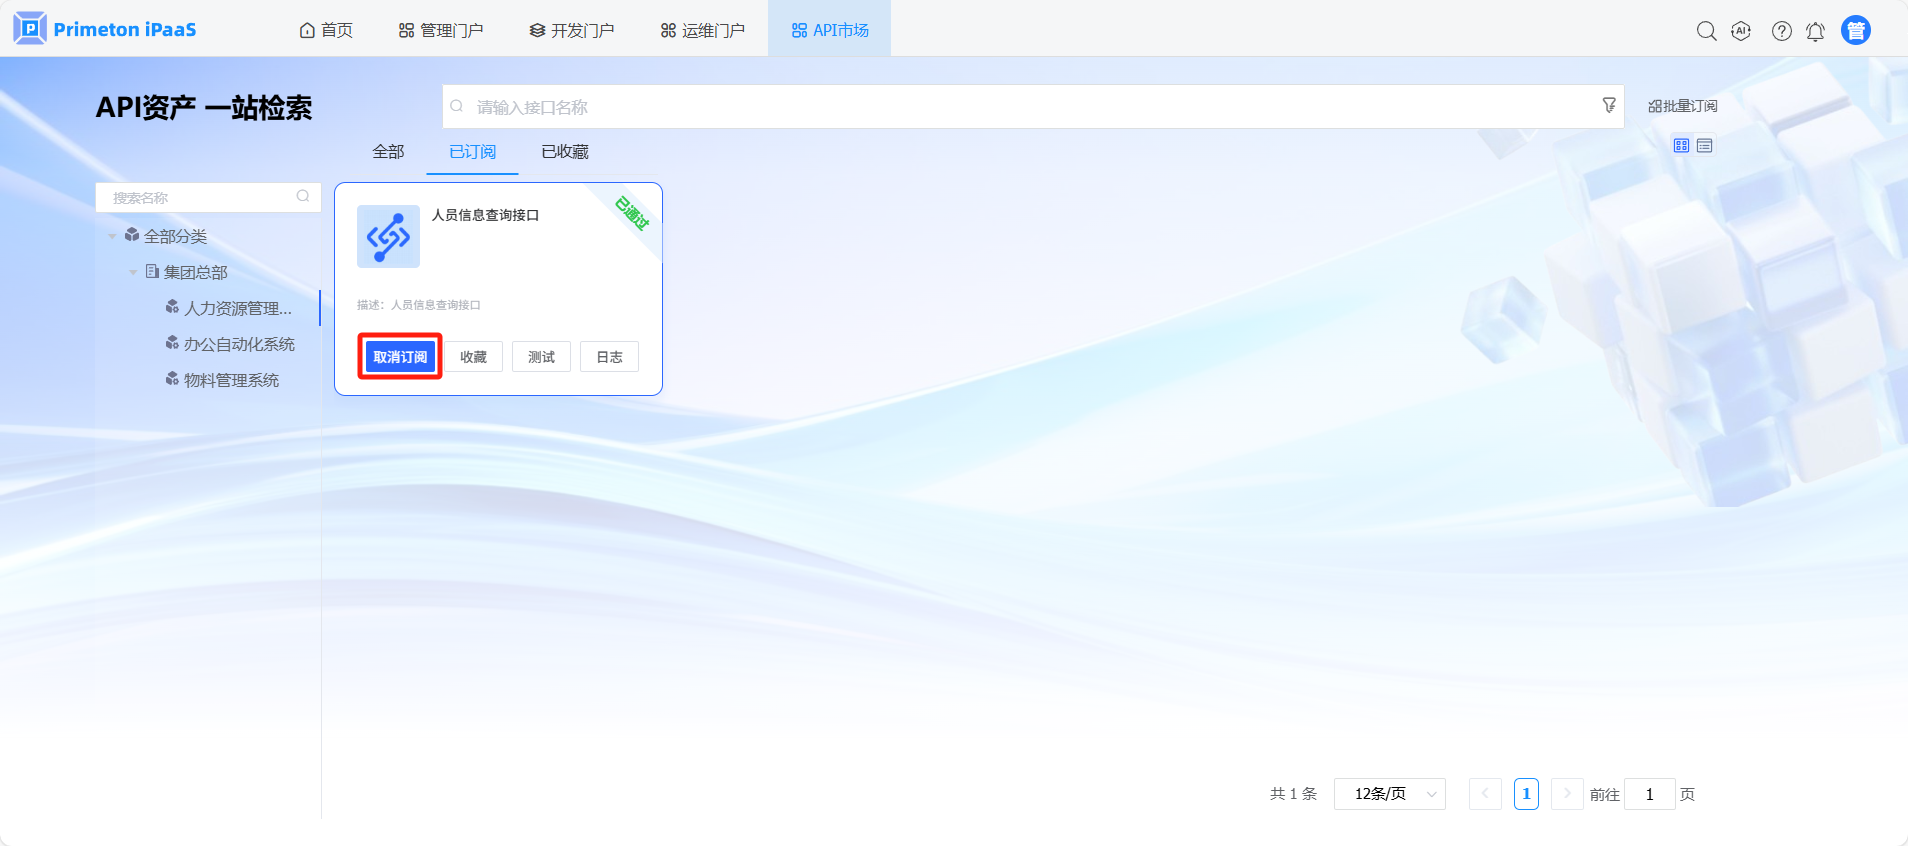This screenshot has height=846, width=1908.
Task: Collapse the 全部分类 tree node
Action: (112, 237)
